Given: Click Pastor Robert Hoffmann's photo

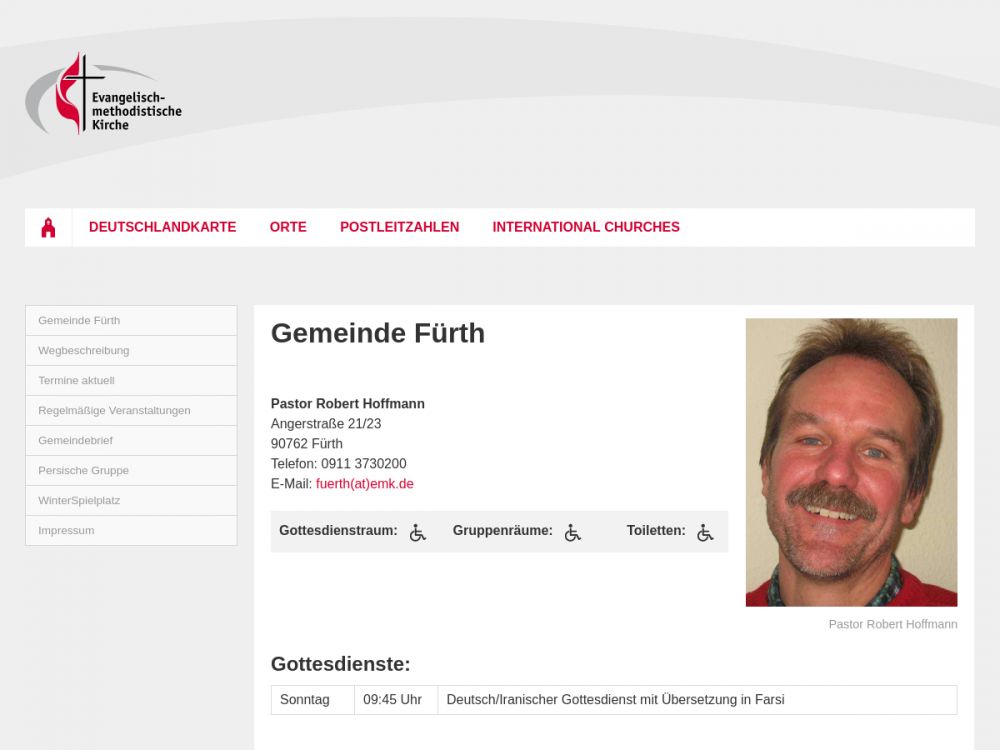Looking at the screenshot, I should click(x=851, y=462).
